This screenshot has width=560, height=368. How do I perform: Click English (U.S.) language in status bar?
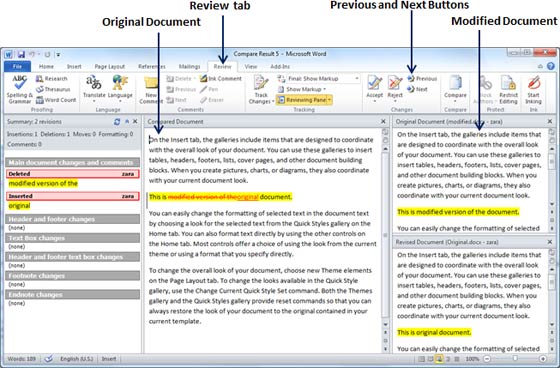point(76,359)
